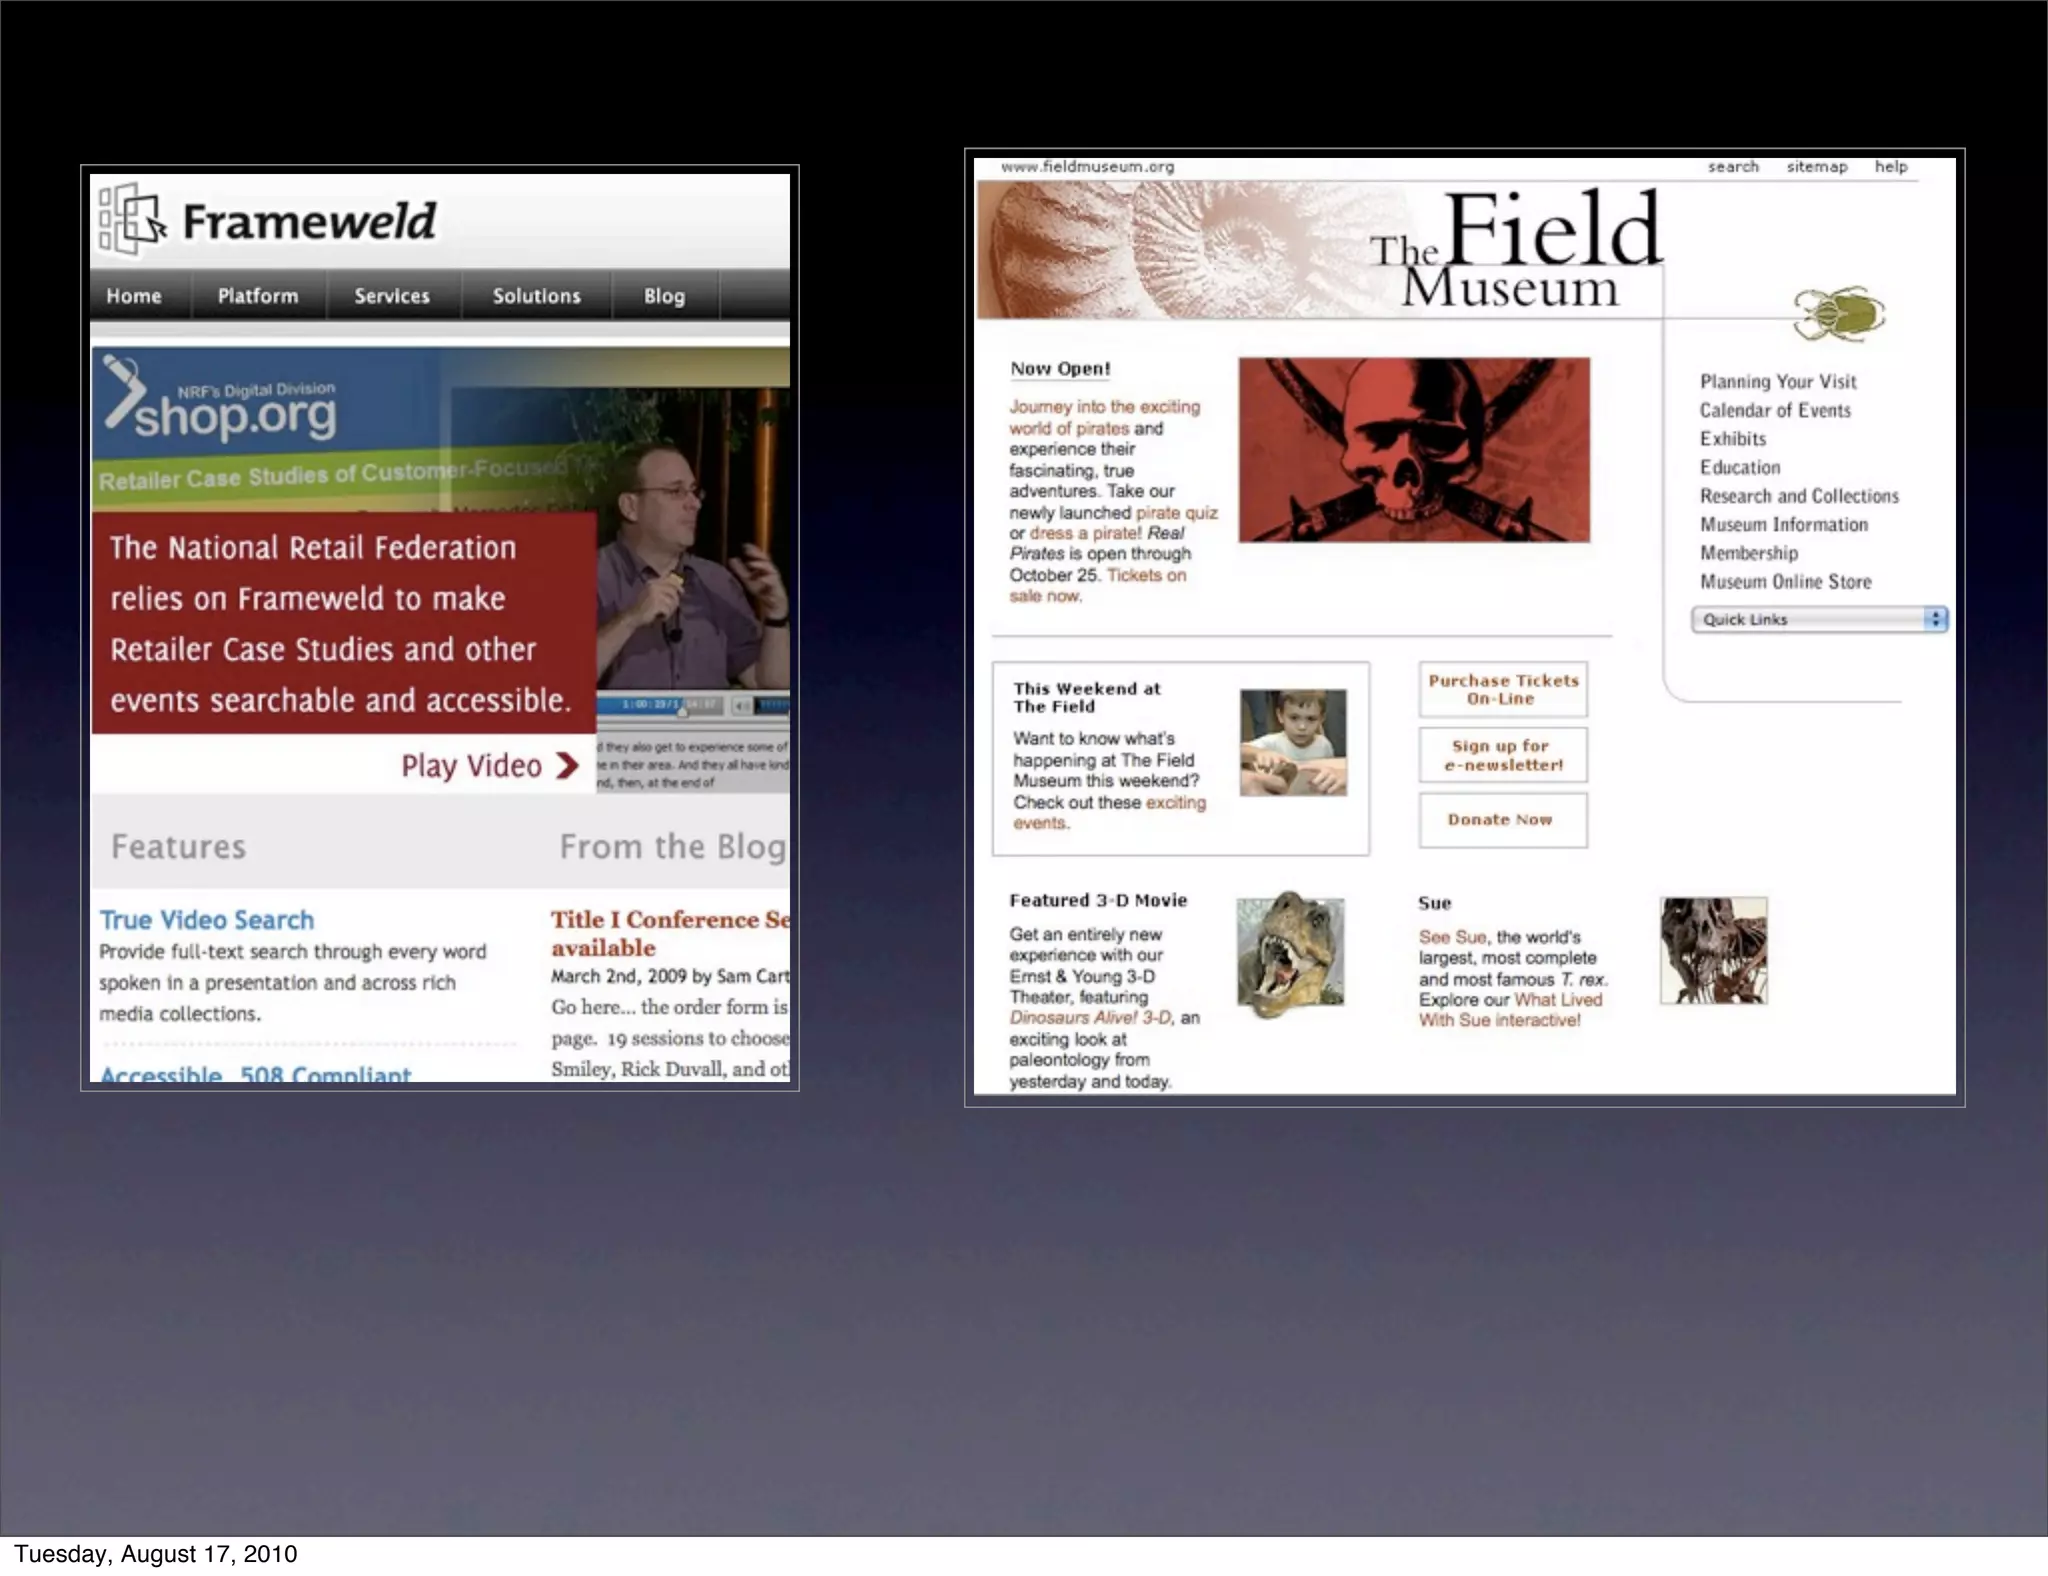Expand the Quick Links dropdown
2048x1576 pixels.
[1819, 619]
